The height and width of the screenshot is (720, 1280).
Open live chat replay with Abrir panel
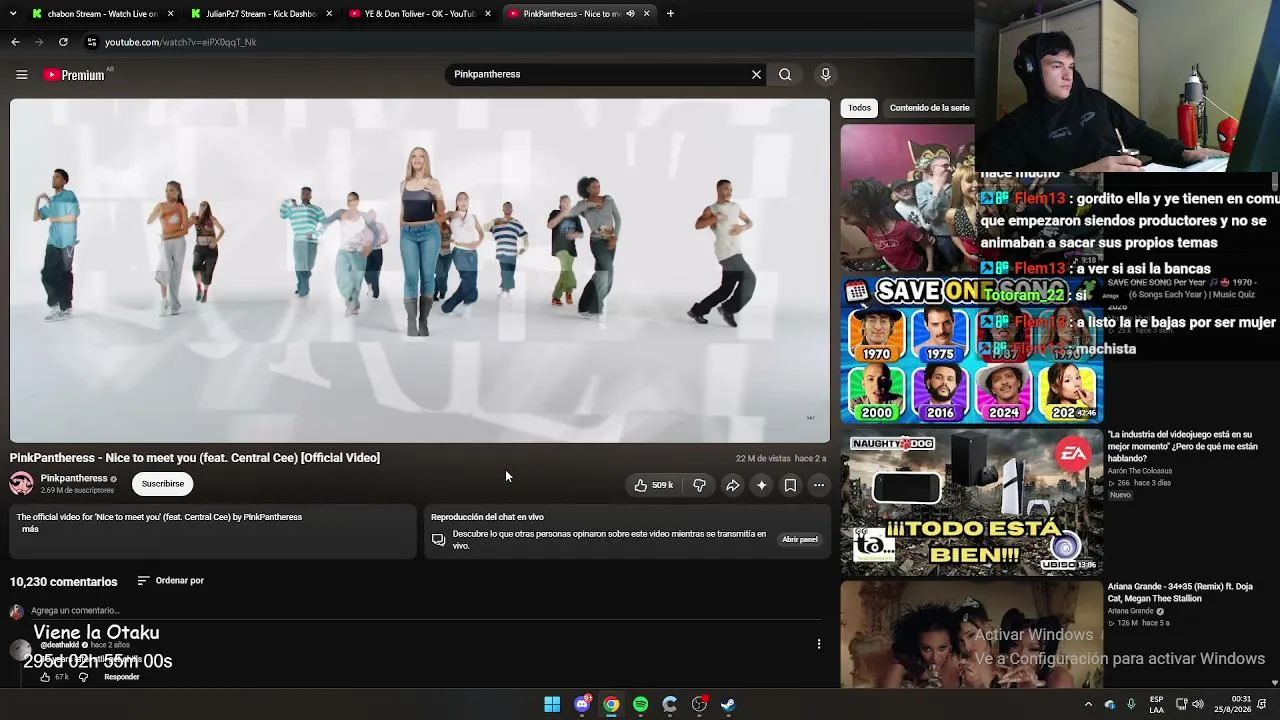coord(799,540)
